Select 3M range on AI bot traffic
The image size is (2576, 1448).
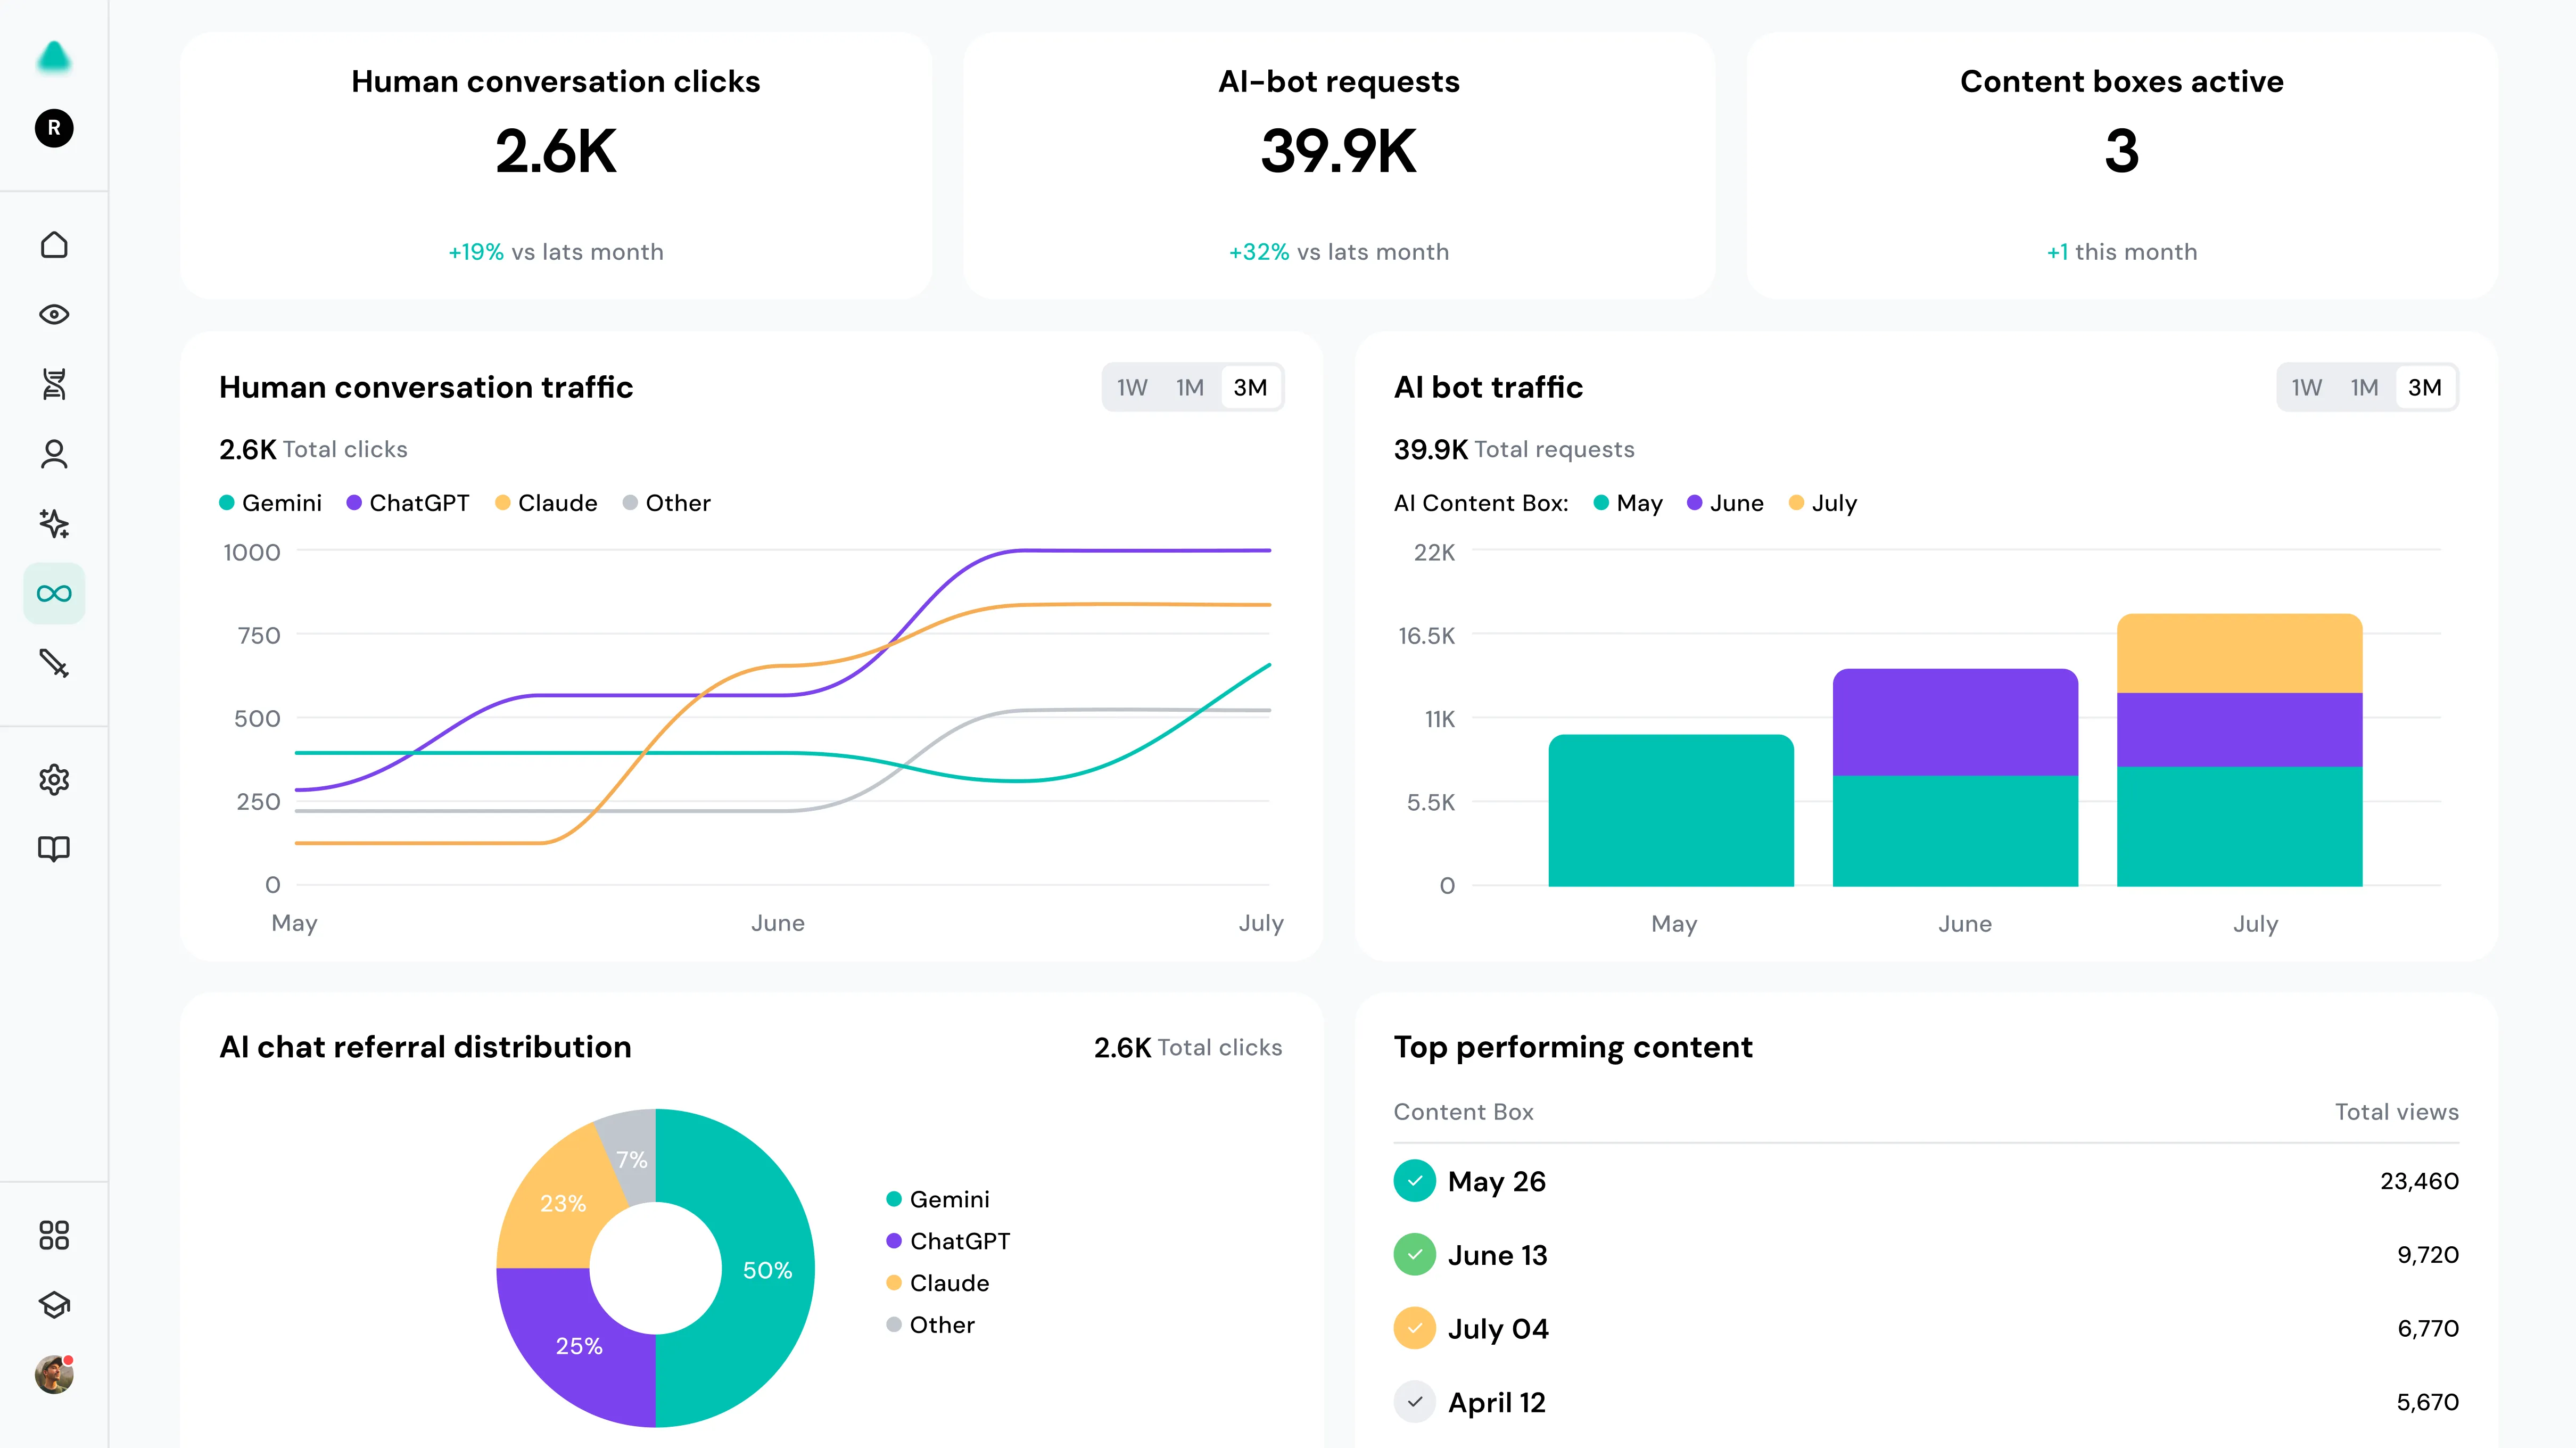pos(2424,388)
